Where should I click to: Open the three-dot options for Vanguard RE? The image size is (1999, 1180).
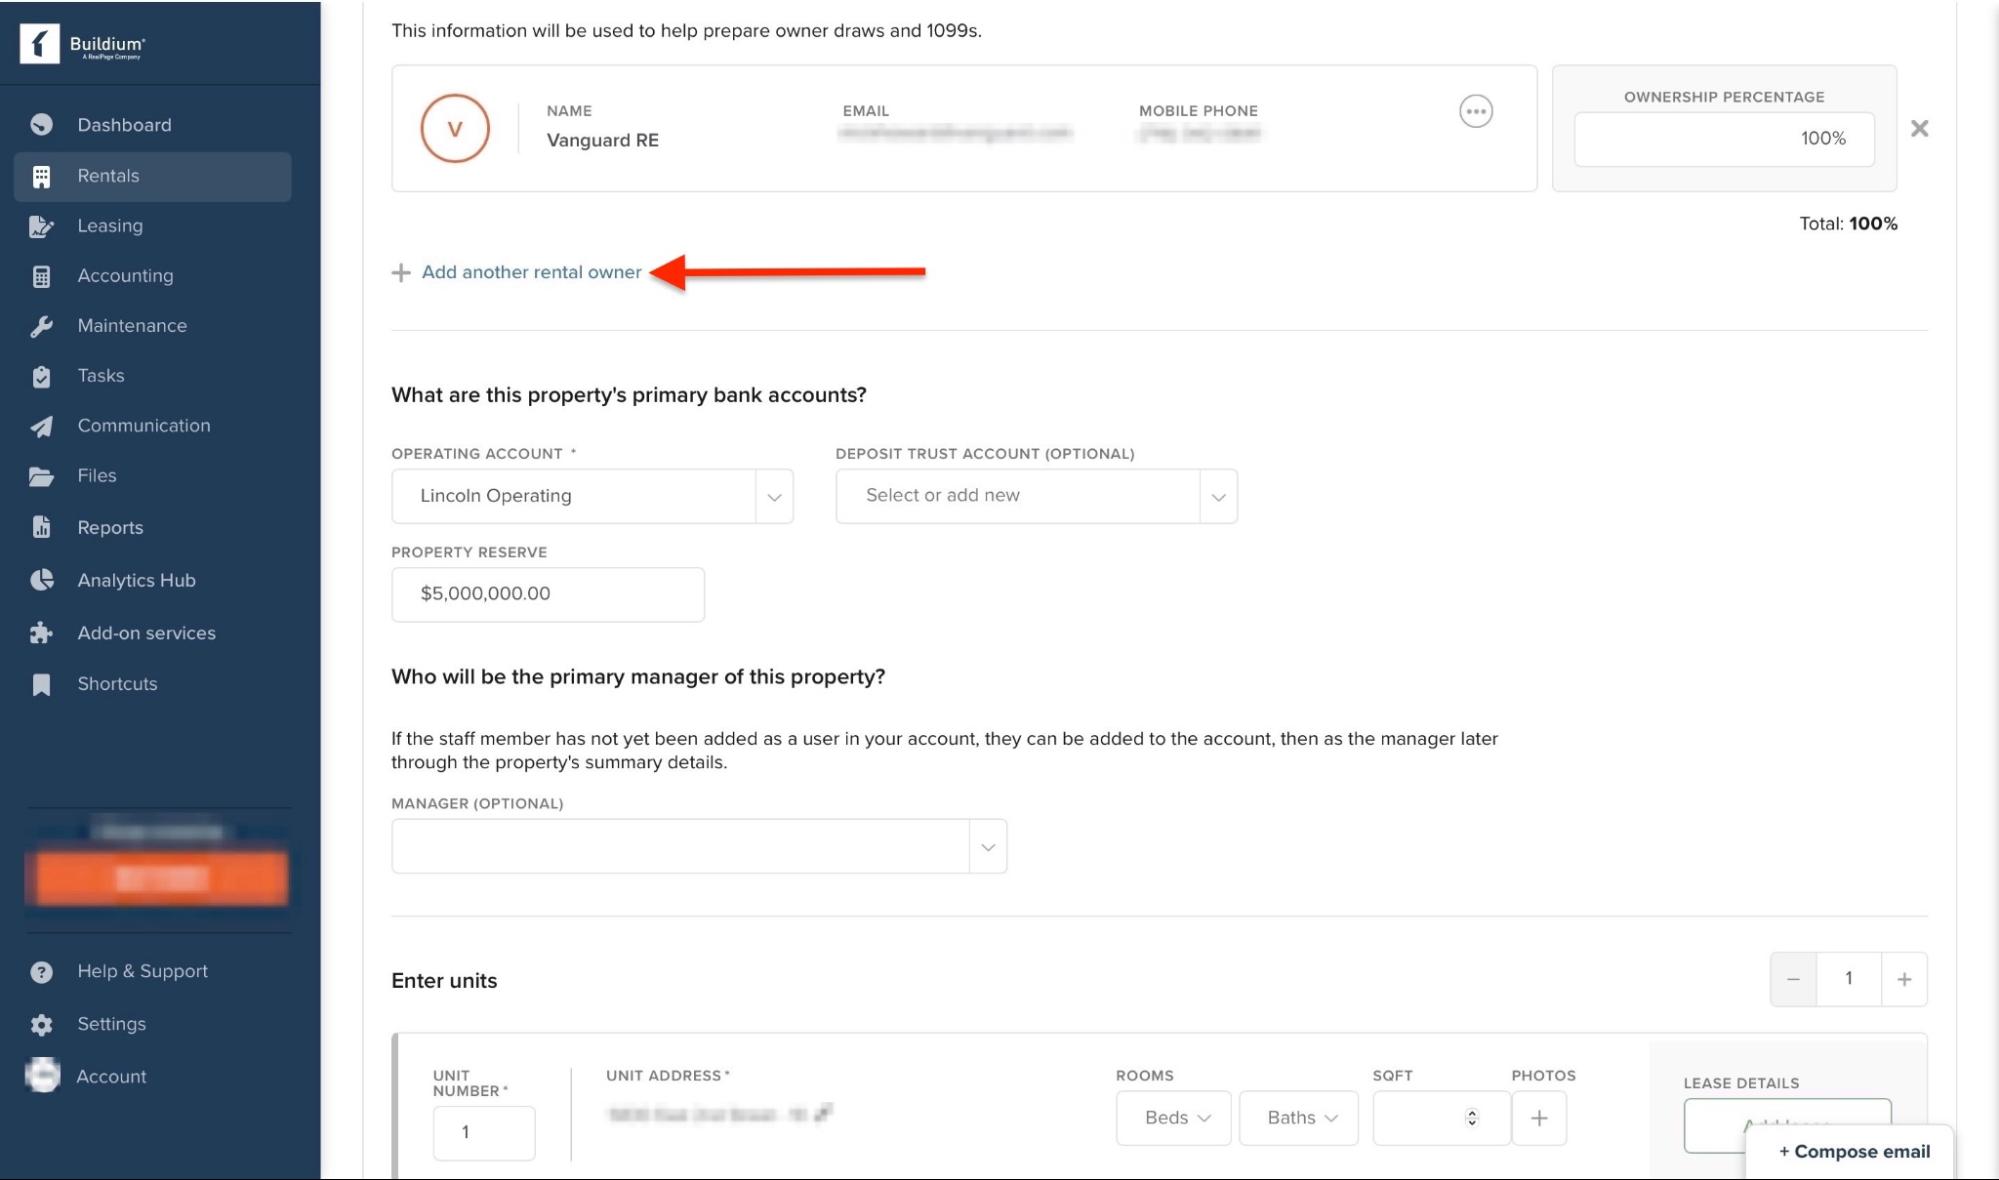(x=1475, y=111)
